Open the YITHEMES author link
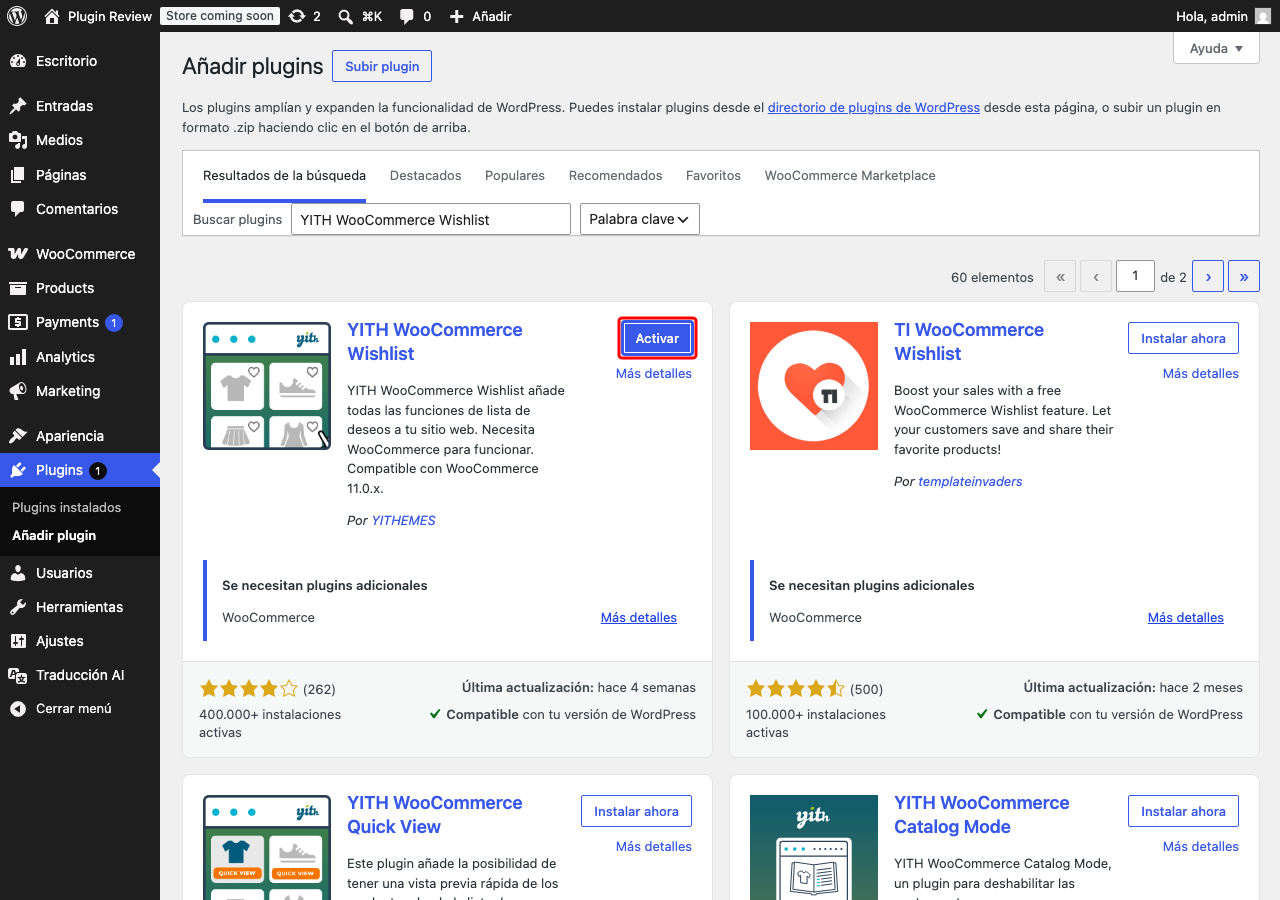The width and height of the screenshot is (1280, 900). [x=404, y=520]
